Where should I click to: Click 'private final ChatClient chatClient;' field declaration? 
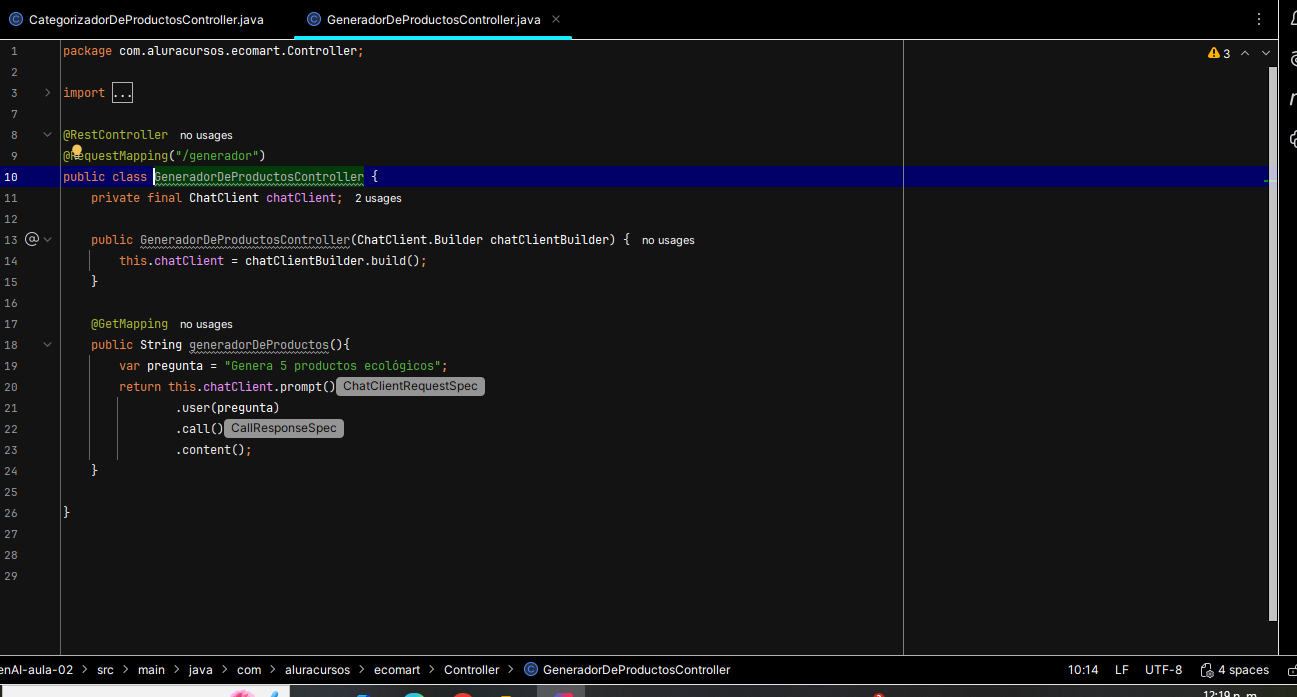click(x=217, y=198)
